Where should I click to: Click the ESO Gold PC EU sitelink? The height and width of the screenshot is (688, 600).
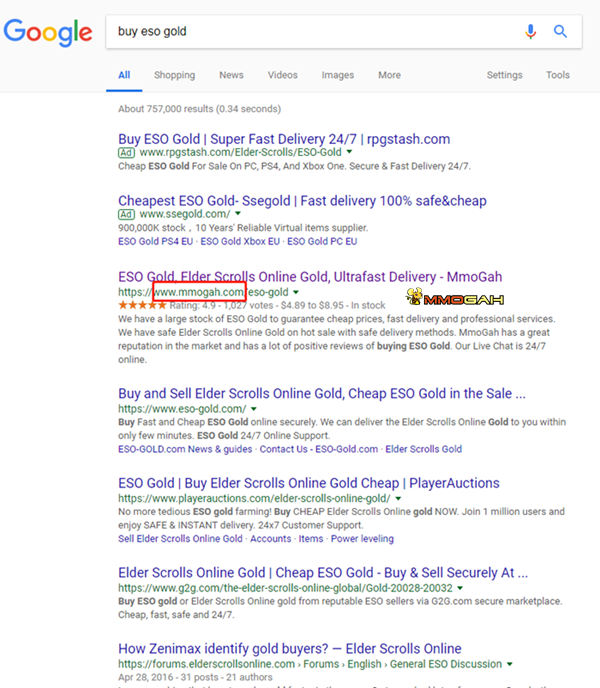coord(322,241)
